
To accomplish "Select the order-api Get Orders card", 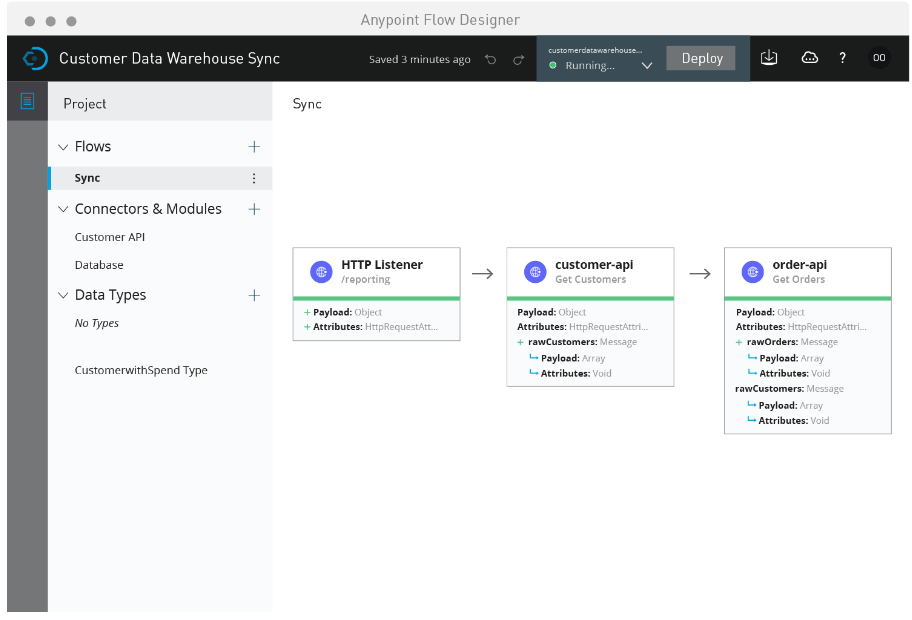I will tap(807, 271).
